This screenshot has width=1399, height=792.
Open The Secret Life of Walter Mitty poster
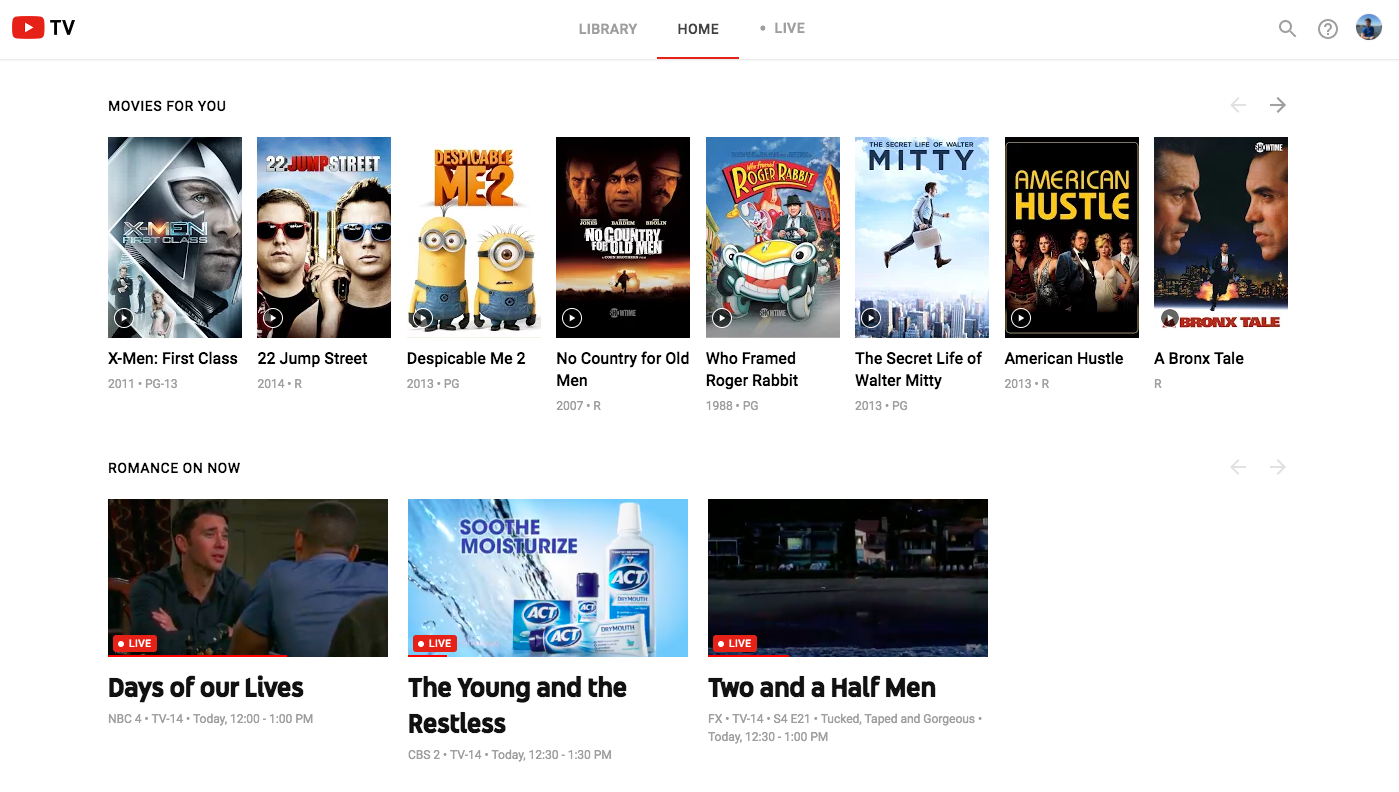922,237
